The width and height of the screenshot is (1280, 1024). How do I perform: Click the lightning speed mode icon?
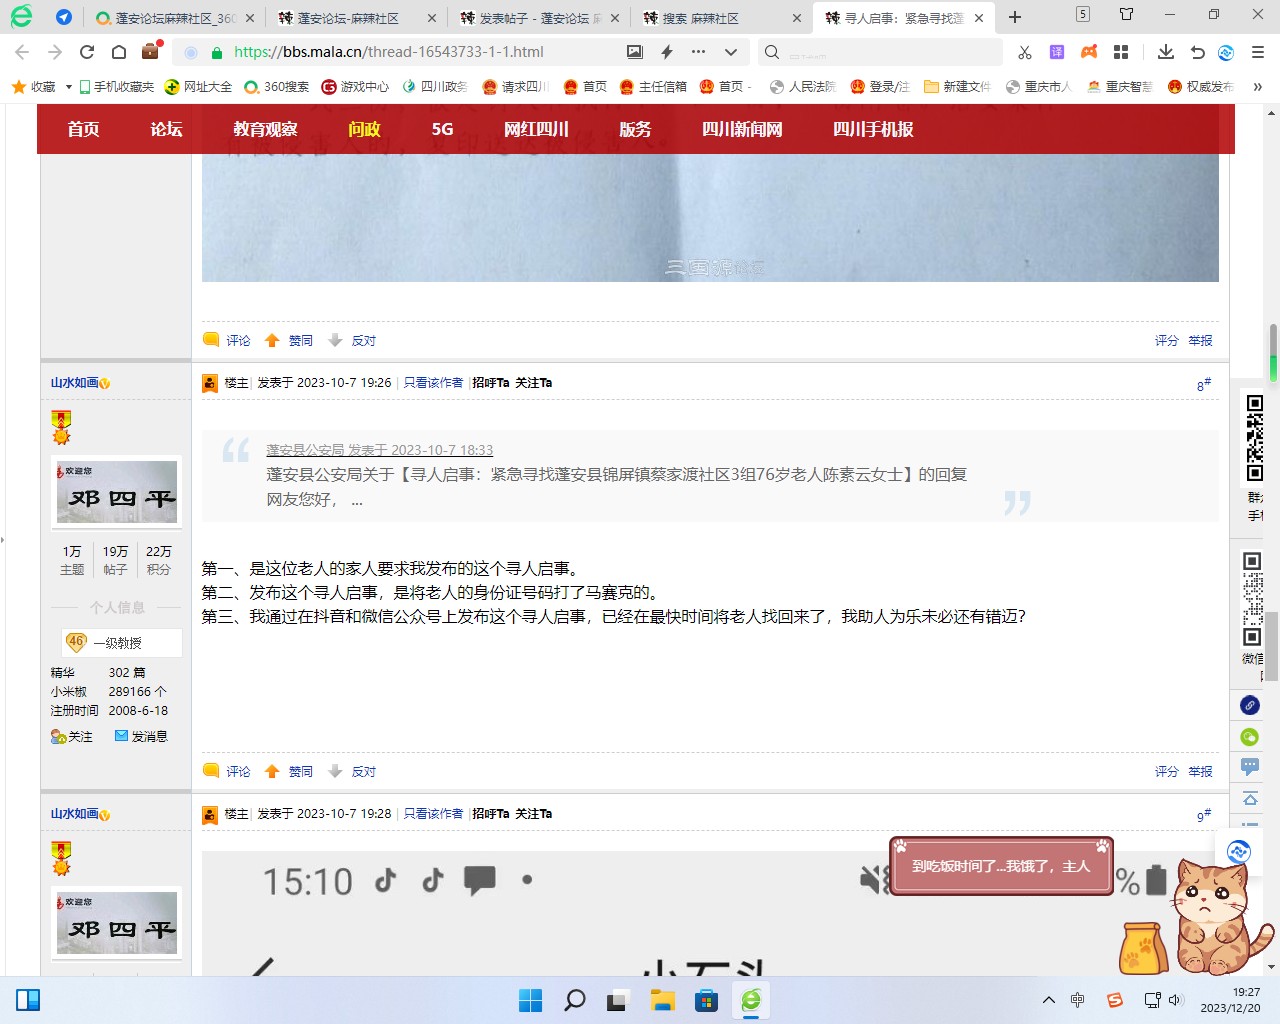667,52
